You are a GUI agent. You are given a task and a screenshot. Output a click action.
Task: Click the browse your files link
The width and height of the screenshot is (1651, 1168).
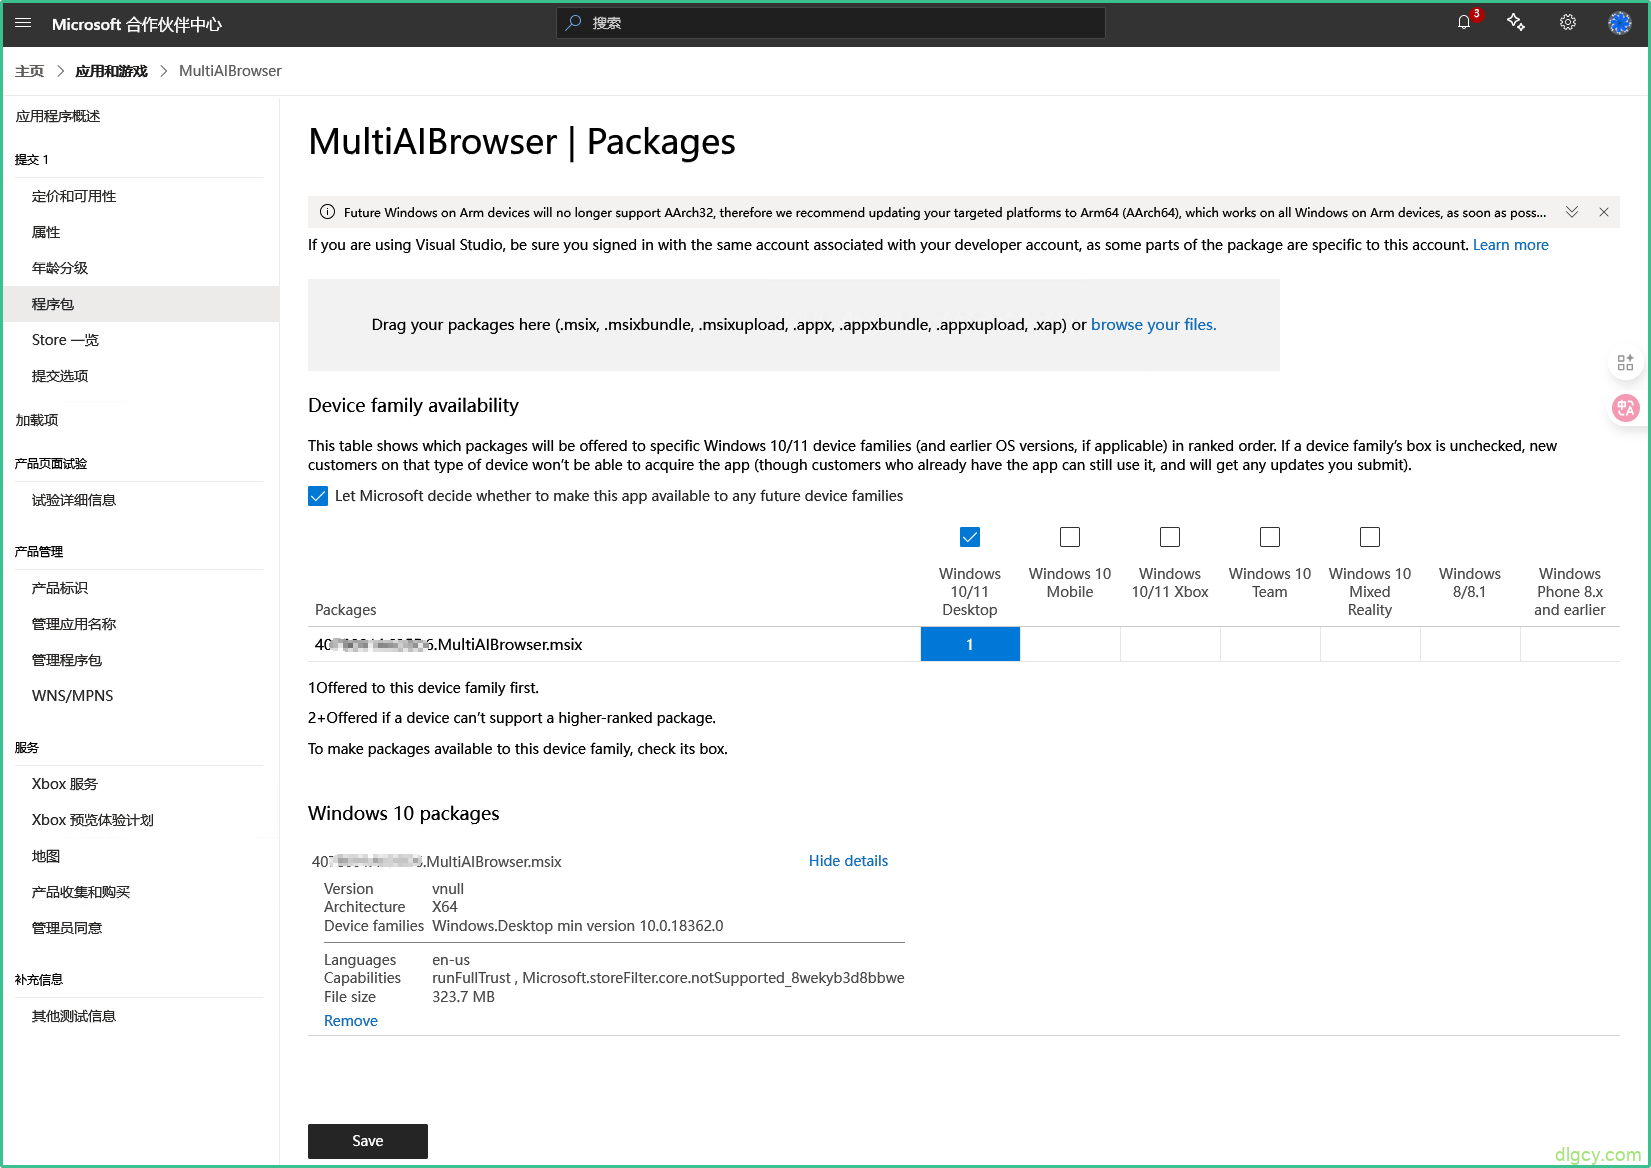pyautogui.click(x=1153, y=325)
